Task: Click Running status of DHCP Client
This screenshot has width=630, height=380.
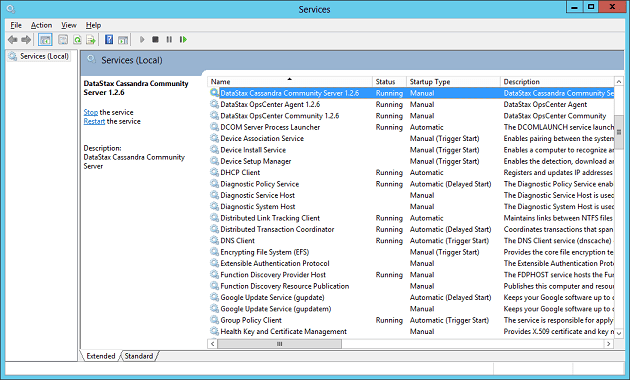Action: tap(389, 172)
